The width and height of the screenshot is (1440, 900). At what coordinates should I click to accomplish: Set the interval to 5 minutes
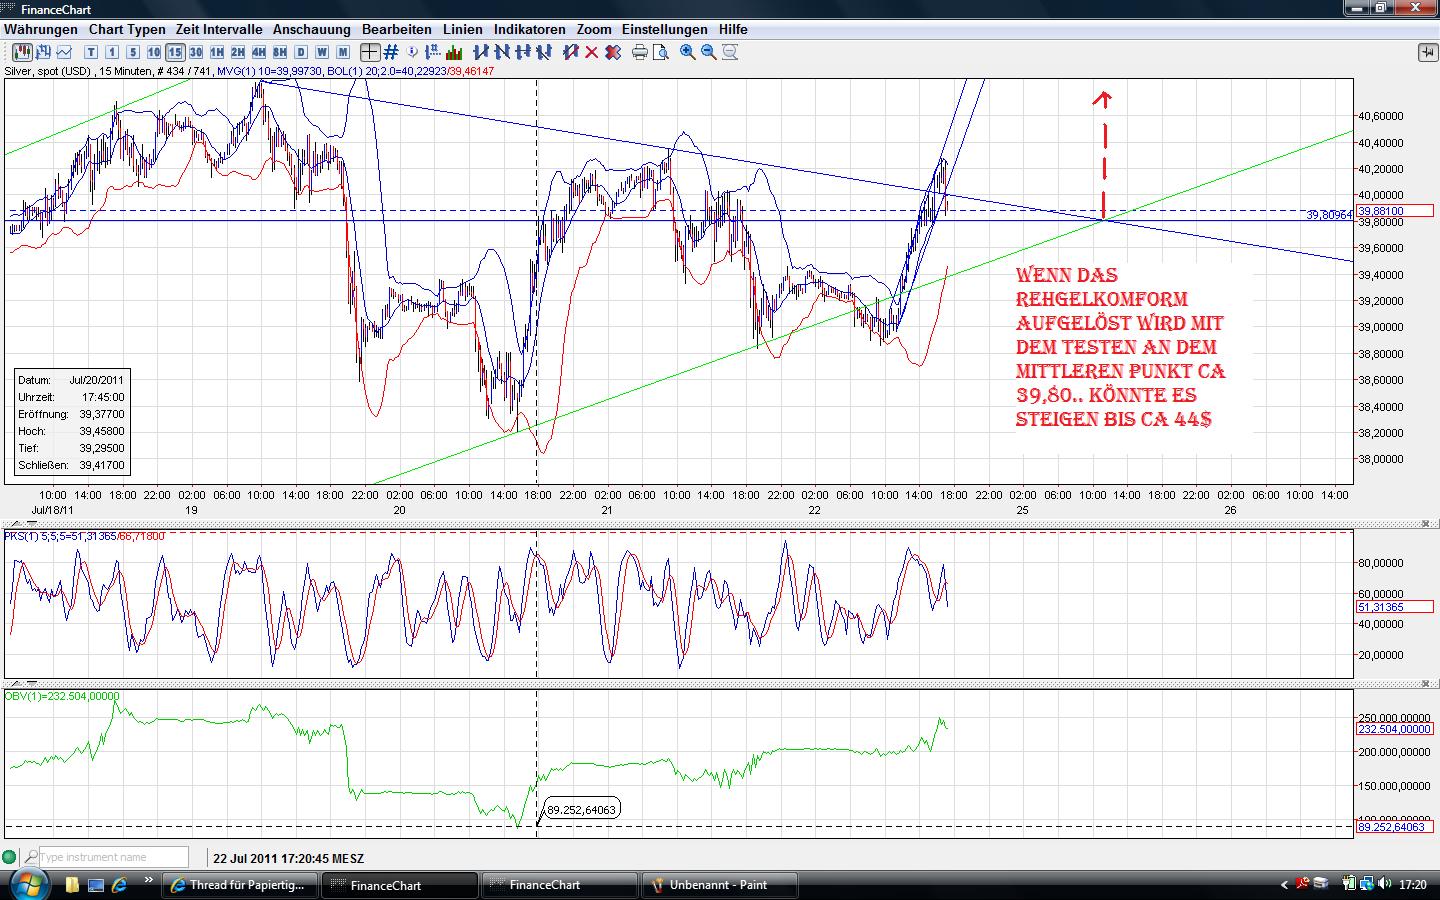coord(133,52)
